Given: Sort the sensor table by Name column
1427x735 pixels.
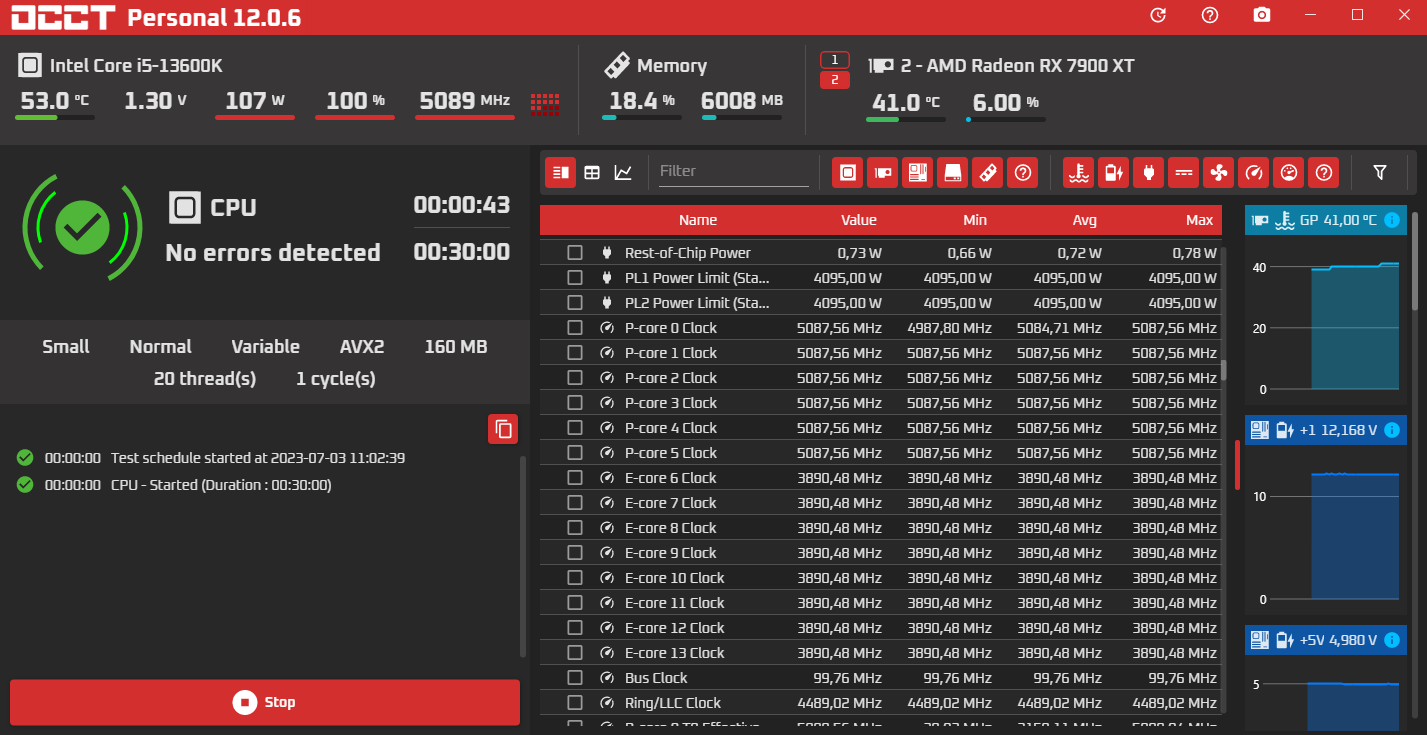Looking at the screenshot, I should (698, 220).
